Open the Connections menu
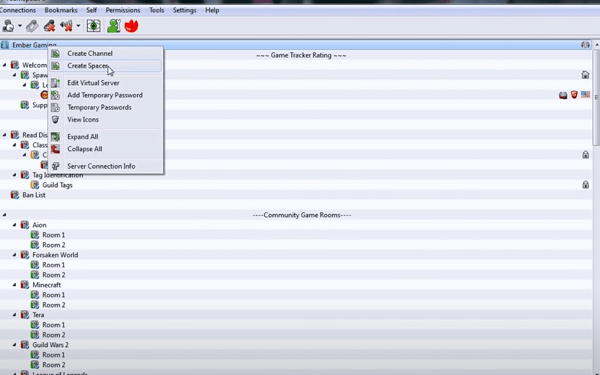Screen dimensions: 600x375 click(x=18, y=10)
